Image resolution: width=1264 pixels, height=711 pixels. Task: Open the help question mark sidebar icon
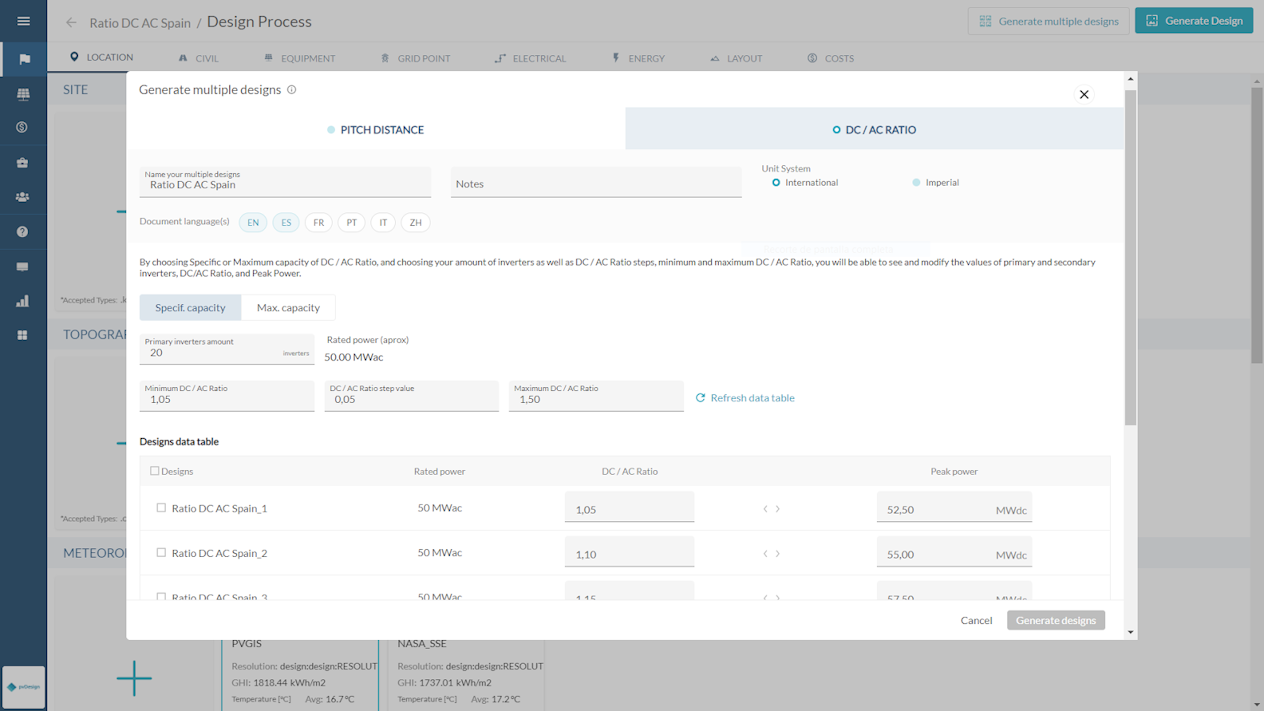click(x=23, y=232)
